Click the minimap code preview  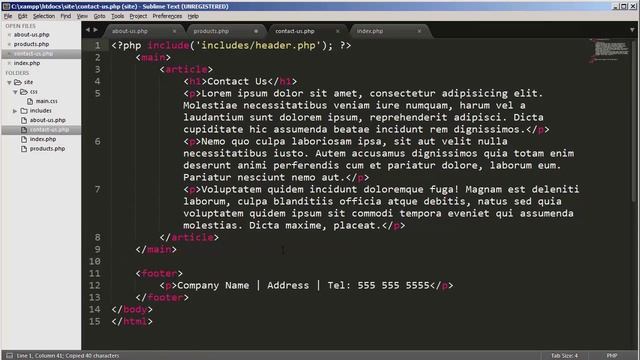click(610, 51)
